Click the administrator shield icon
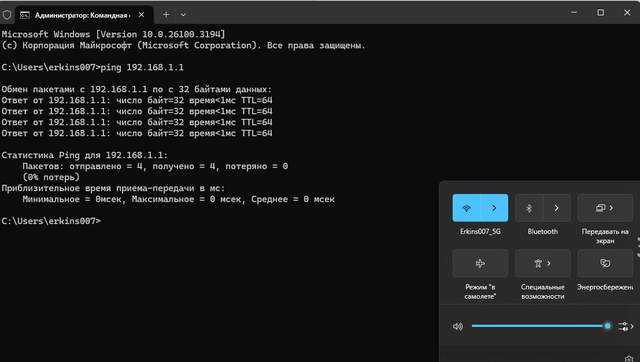Screen dimensions: 640x362 7,15
